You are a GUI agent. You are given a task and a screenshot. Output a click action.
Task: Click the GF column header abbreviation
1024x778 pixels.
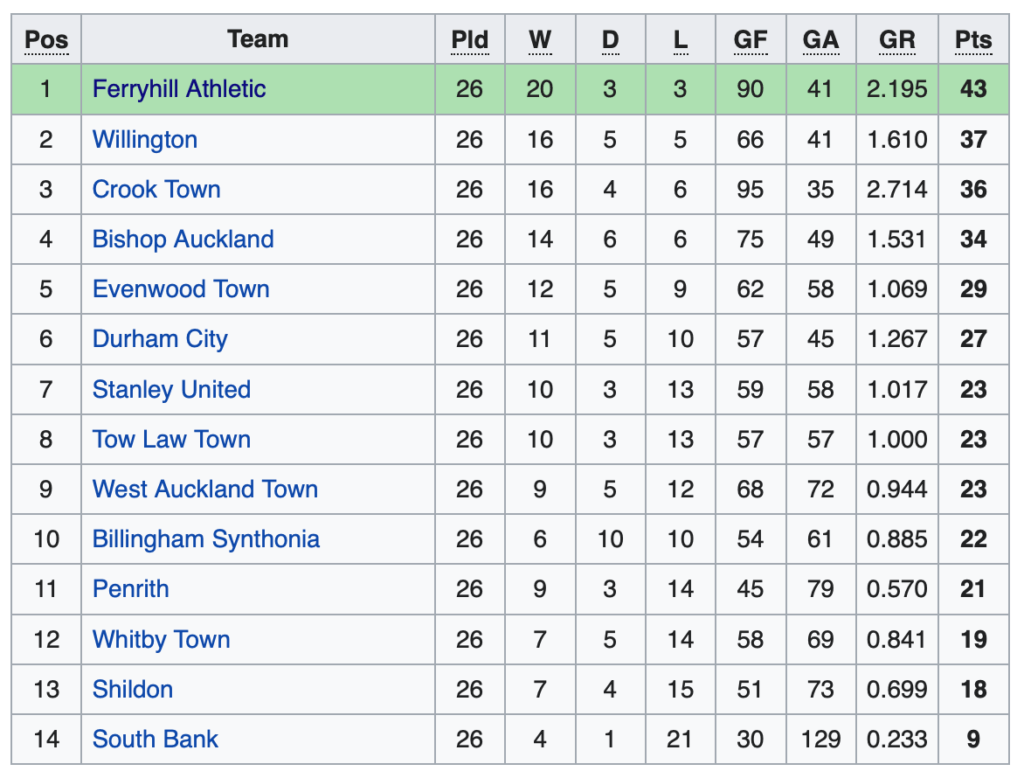coord(750,40)
